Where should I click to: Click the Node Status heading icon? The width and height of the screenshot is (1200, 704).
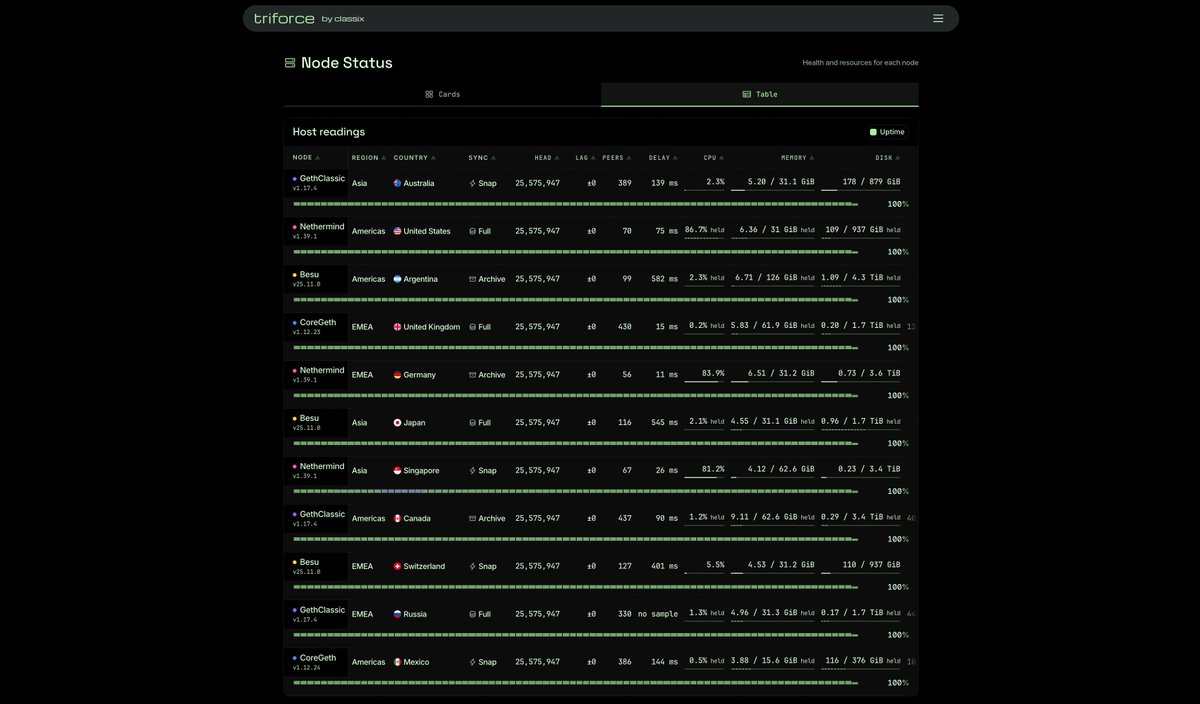click(x=290, y=63)
